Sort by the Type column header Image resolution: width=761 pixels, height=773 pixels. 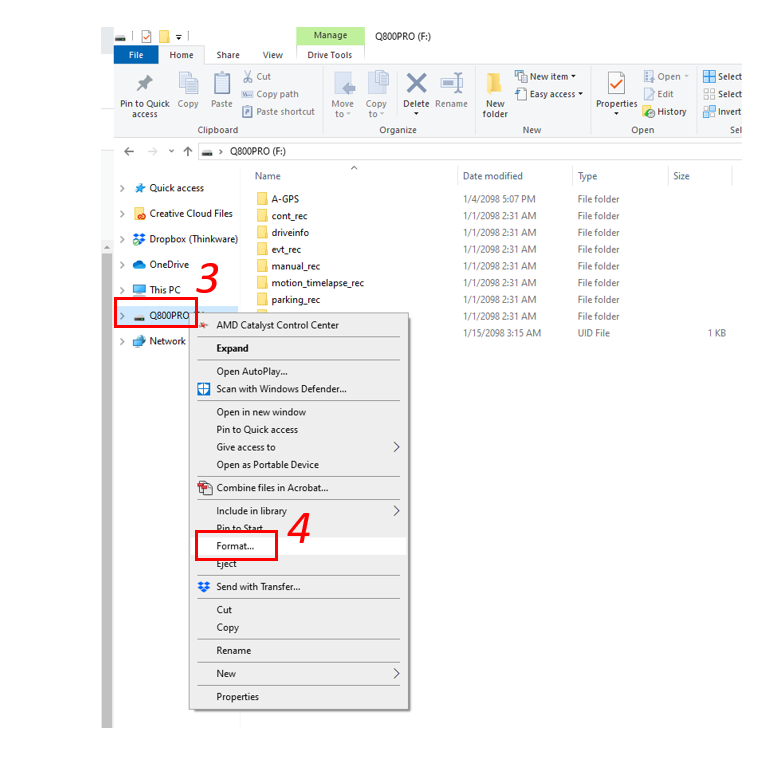tap(587, 176)
